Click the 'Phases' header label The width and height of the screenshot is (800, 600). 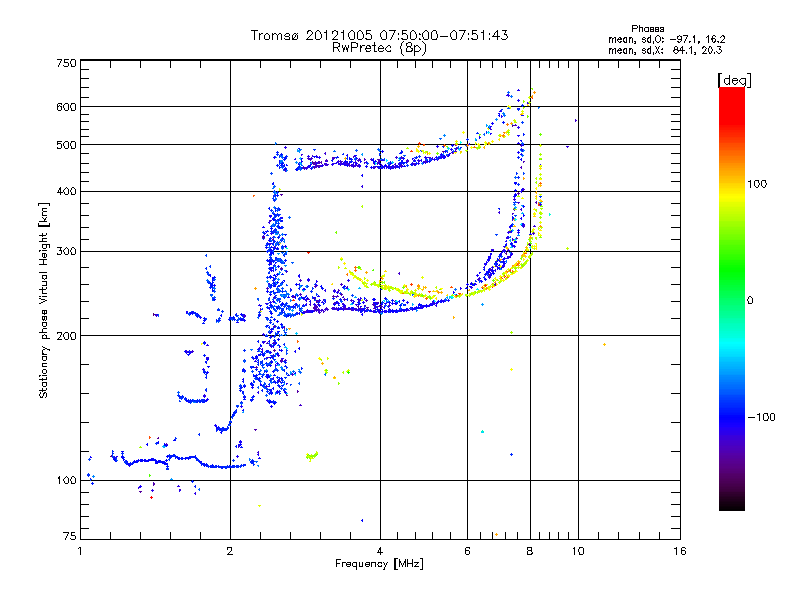pos(647,29)
